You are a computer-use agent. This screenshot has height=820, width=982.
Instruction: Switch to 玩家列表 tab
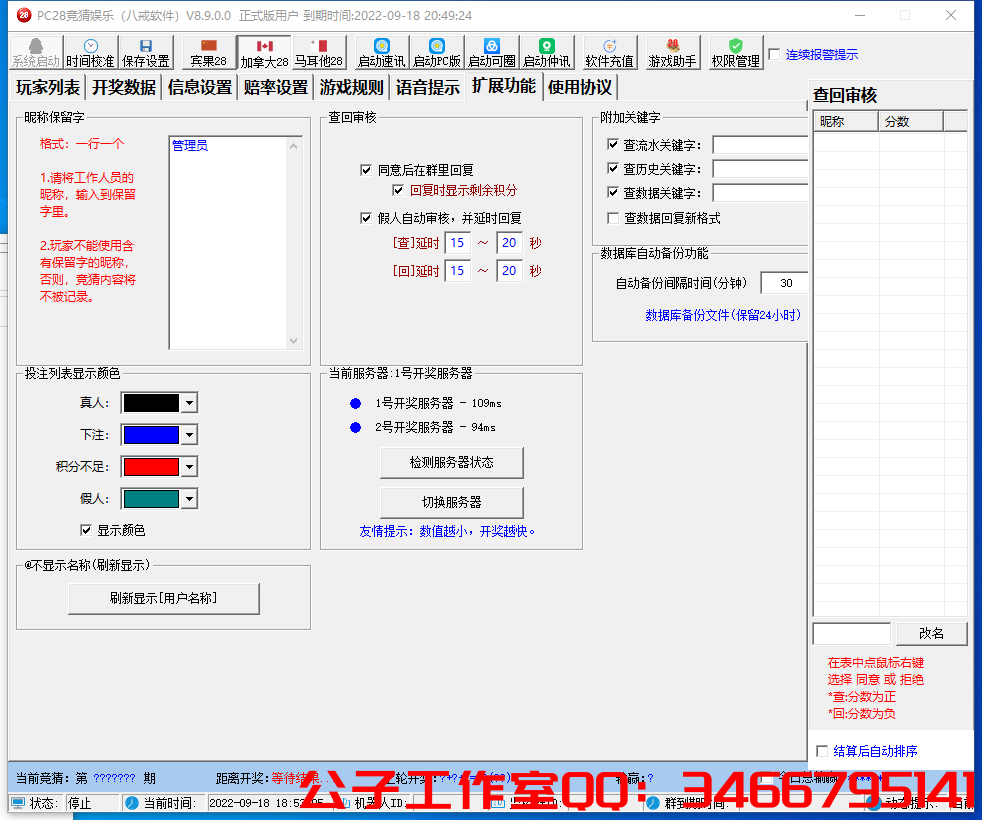pos(48,87)
